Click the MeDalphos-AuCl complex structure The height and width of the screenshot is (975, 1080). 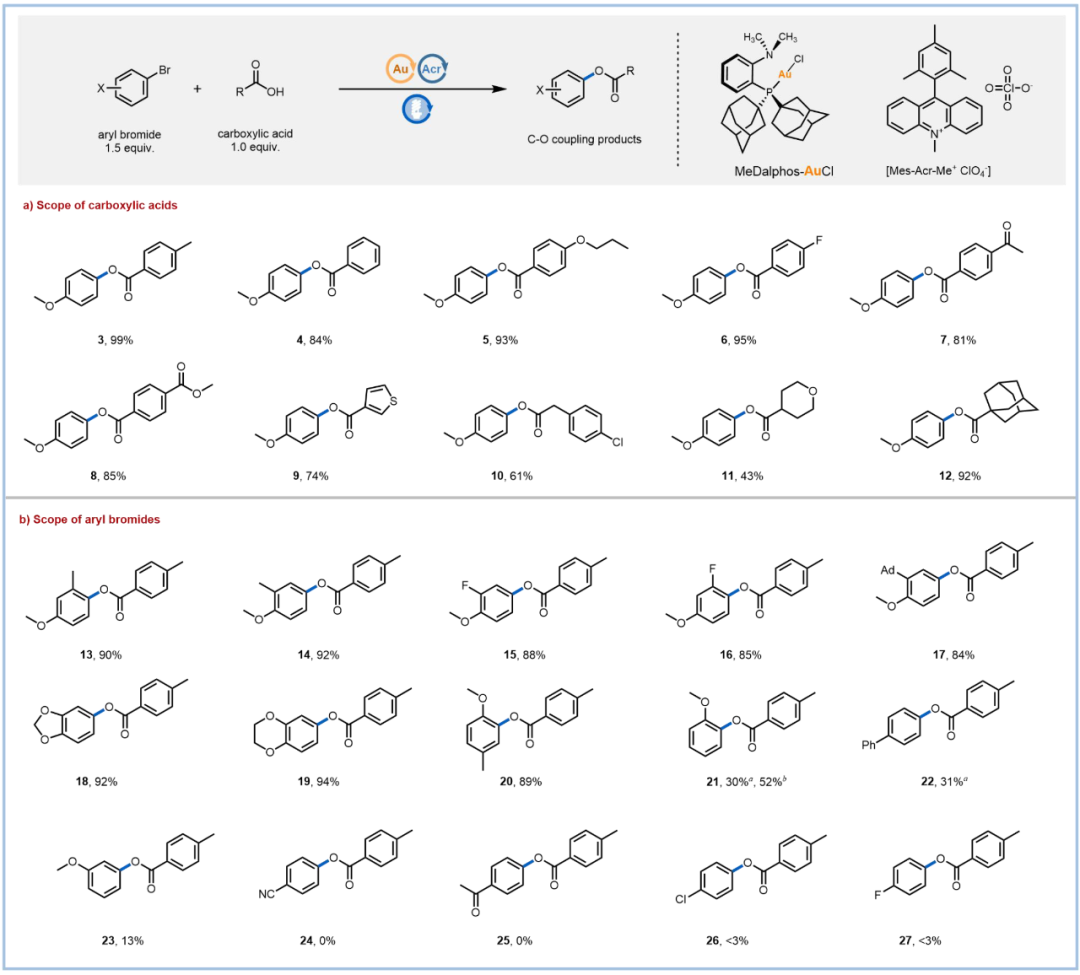click(x=773, y=93)
